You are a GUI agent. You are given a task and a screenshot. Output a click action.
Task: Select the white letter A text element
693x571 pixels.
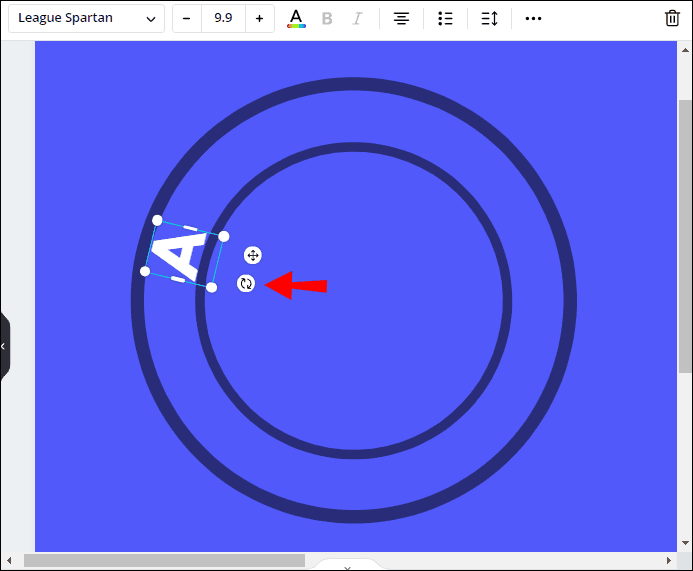tap(183, 254)
